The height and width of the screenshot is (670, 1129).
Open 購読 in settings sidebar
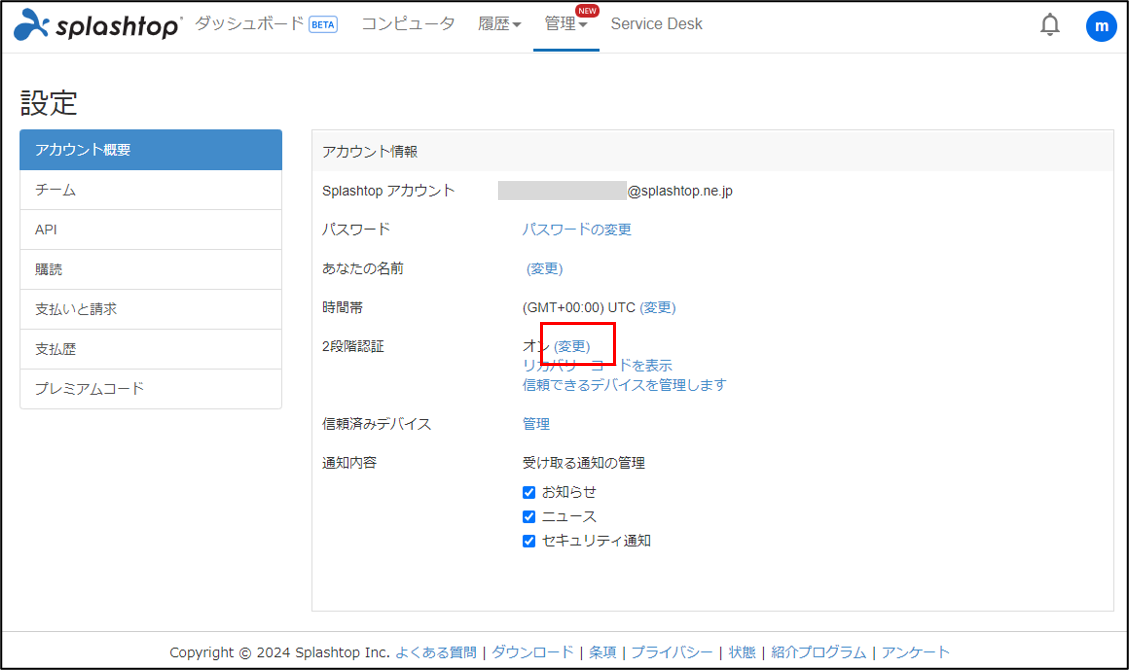pyautogui.click(x=150, y=269)
